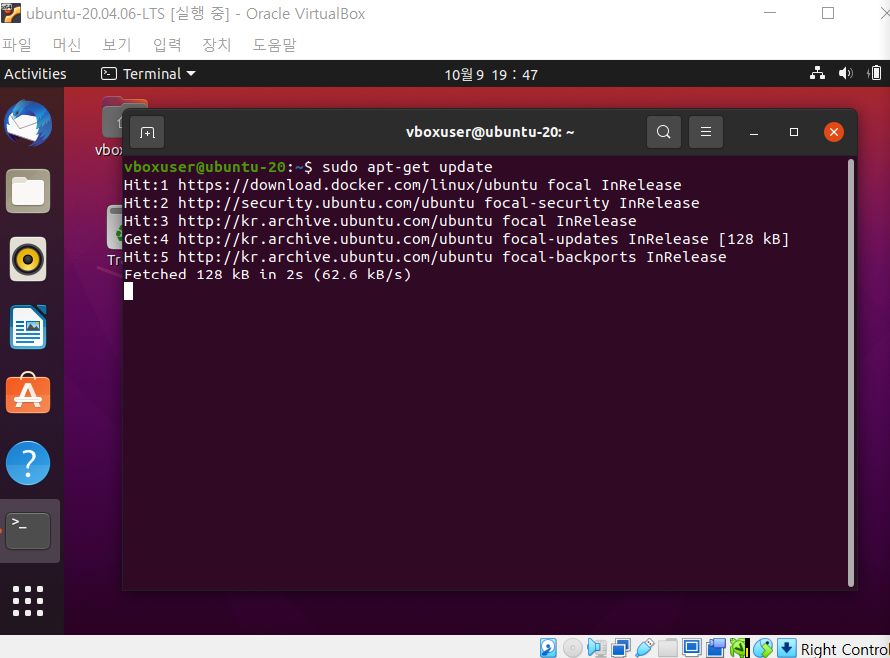Close the terminal window
Screen dimensions: 890x658
(834, 132)
